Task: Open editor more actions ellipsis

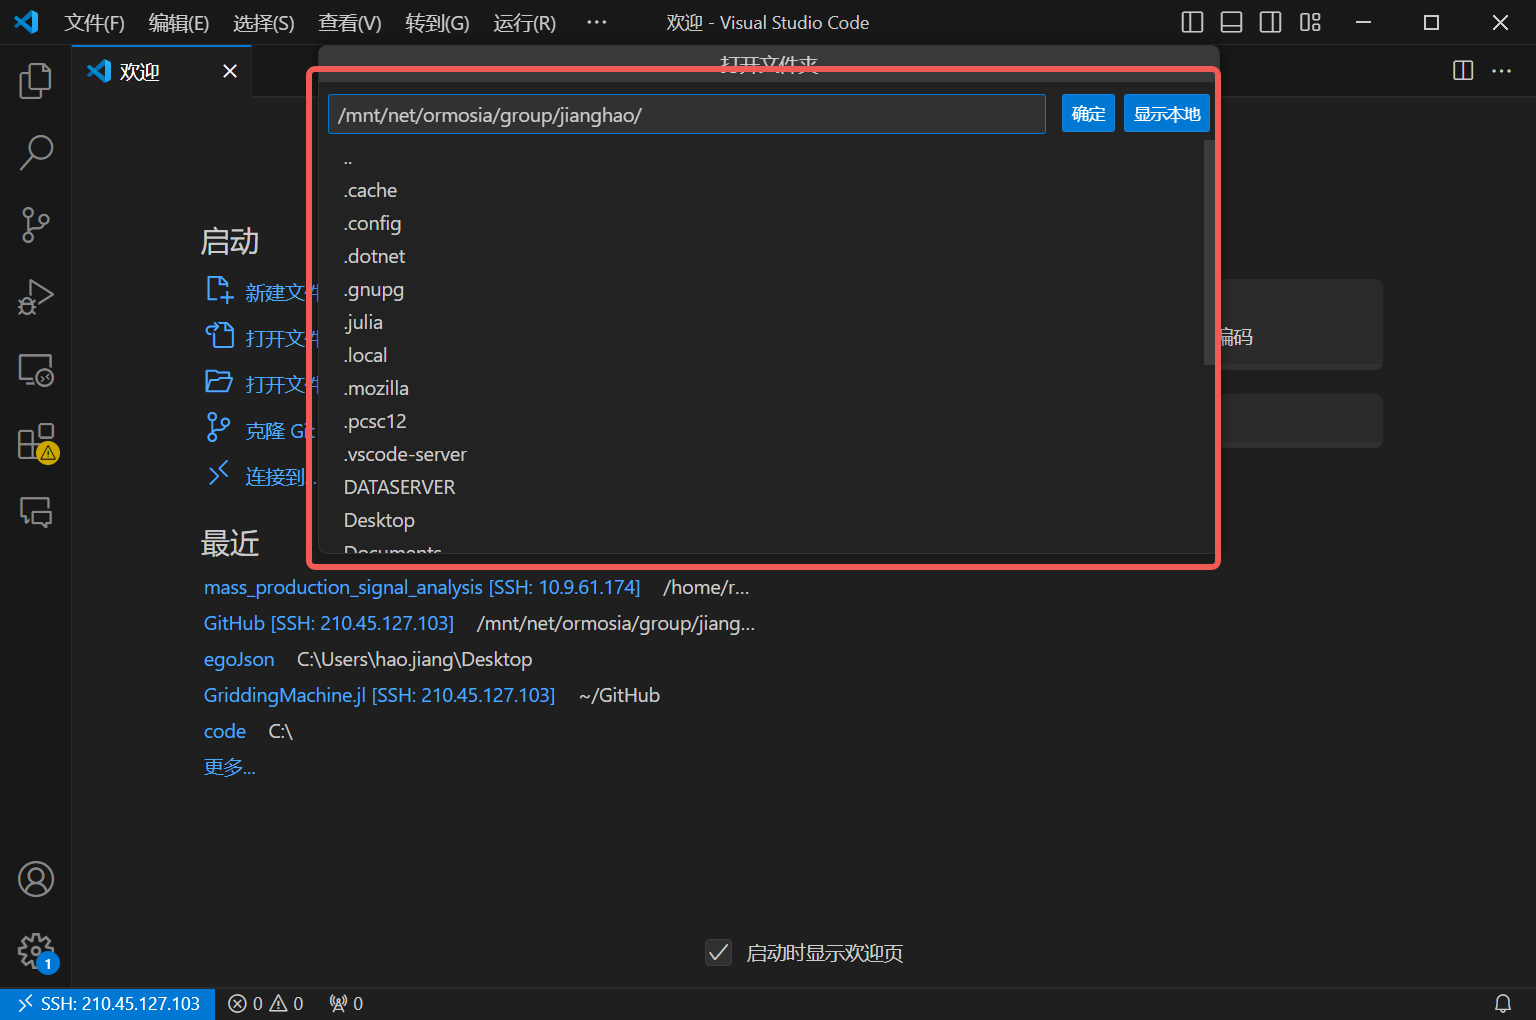Action: pyautogui.click(x=1501, y=70)
